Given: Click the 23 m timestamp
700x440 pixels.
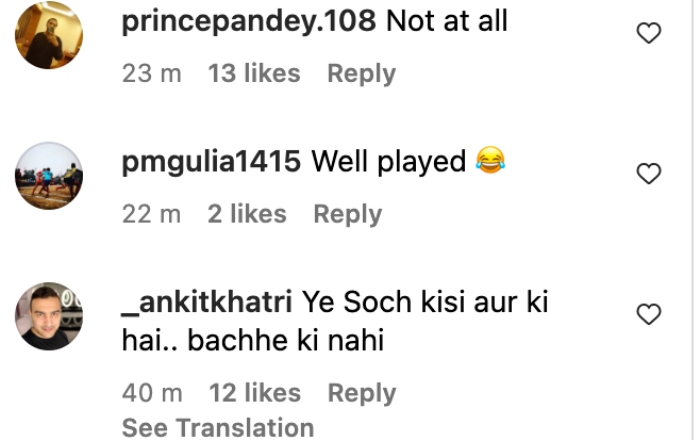Looking at the screenshot, I should click(x=151, y=73).
